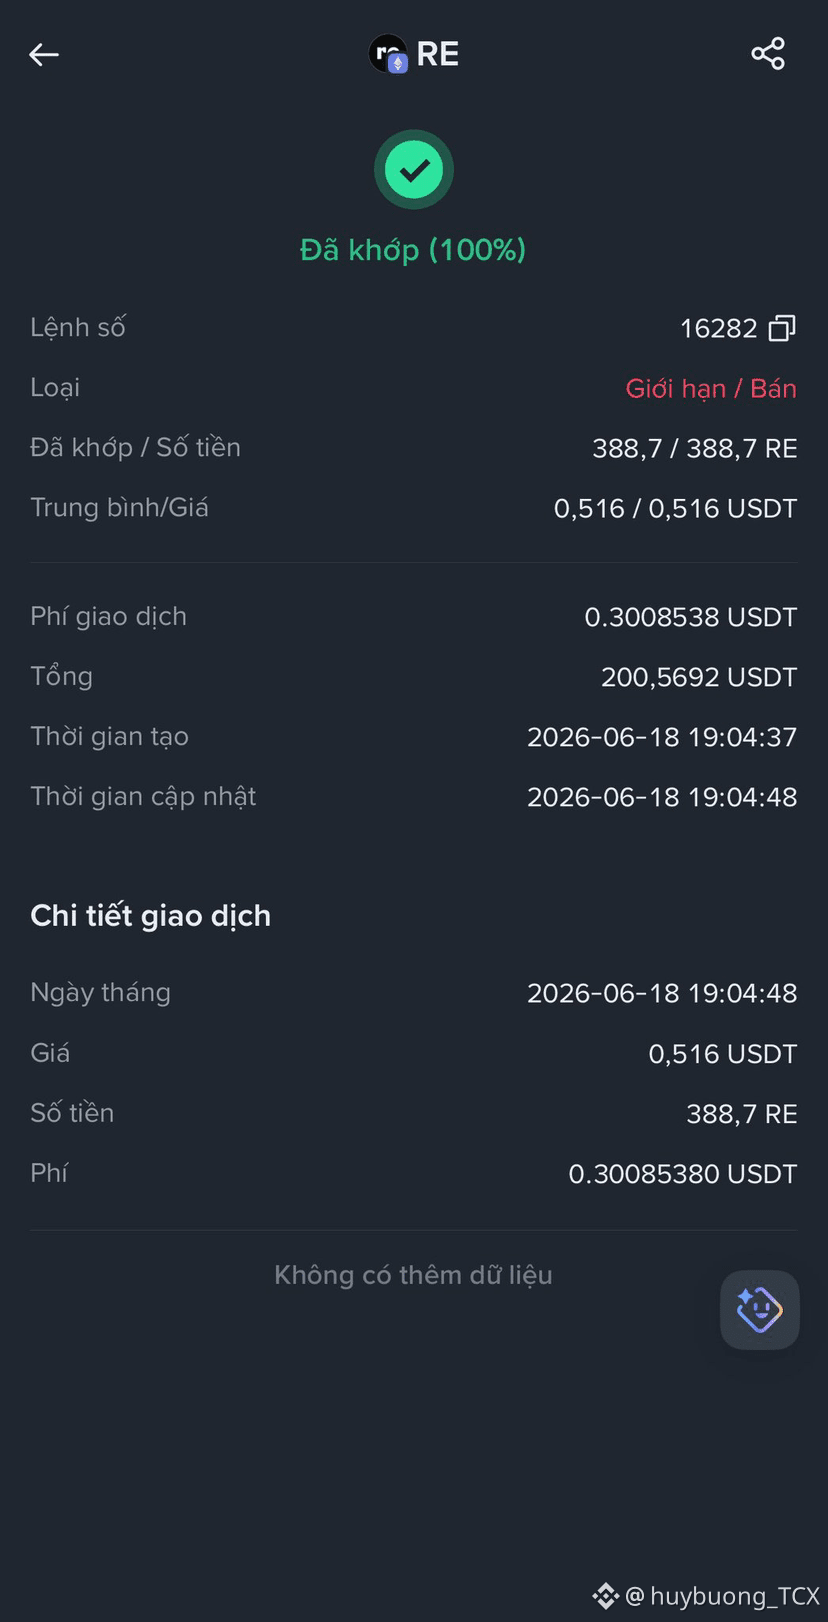828x1622 pixels.
Task: Tap the 'Thời gian cập nhật' timestamp value
Action: click(662, 797)
